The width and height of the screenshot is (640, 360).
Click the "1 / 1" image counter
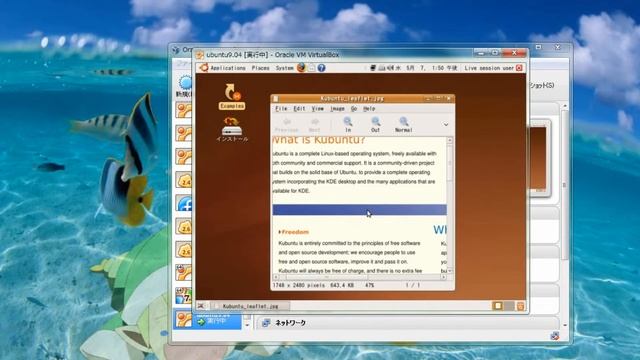tap(412, 285)
